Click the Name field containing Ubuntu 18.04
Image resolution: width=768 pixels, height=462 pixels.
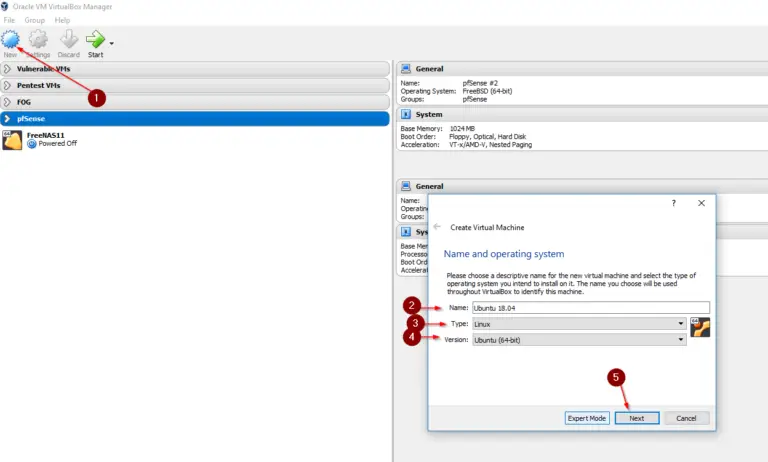[x=591, y=308]
